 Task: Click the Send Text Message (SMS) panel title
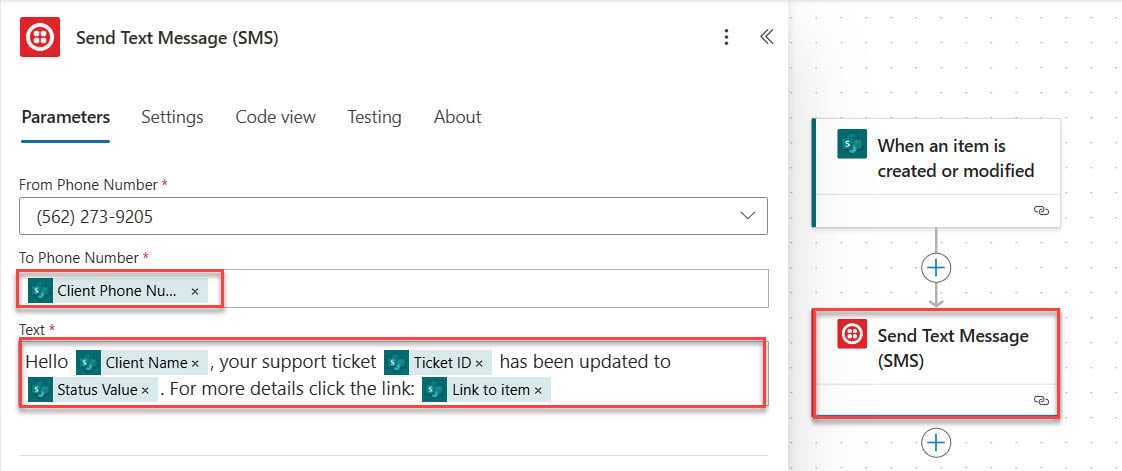[177, 37]
